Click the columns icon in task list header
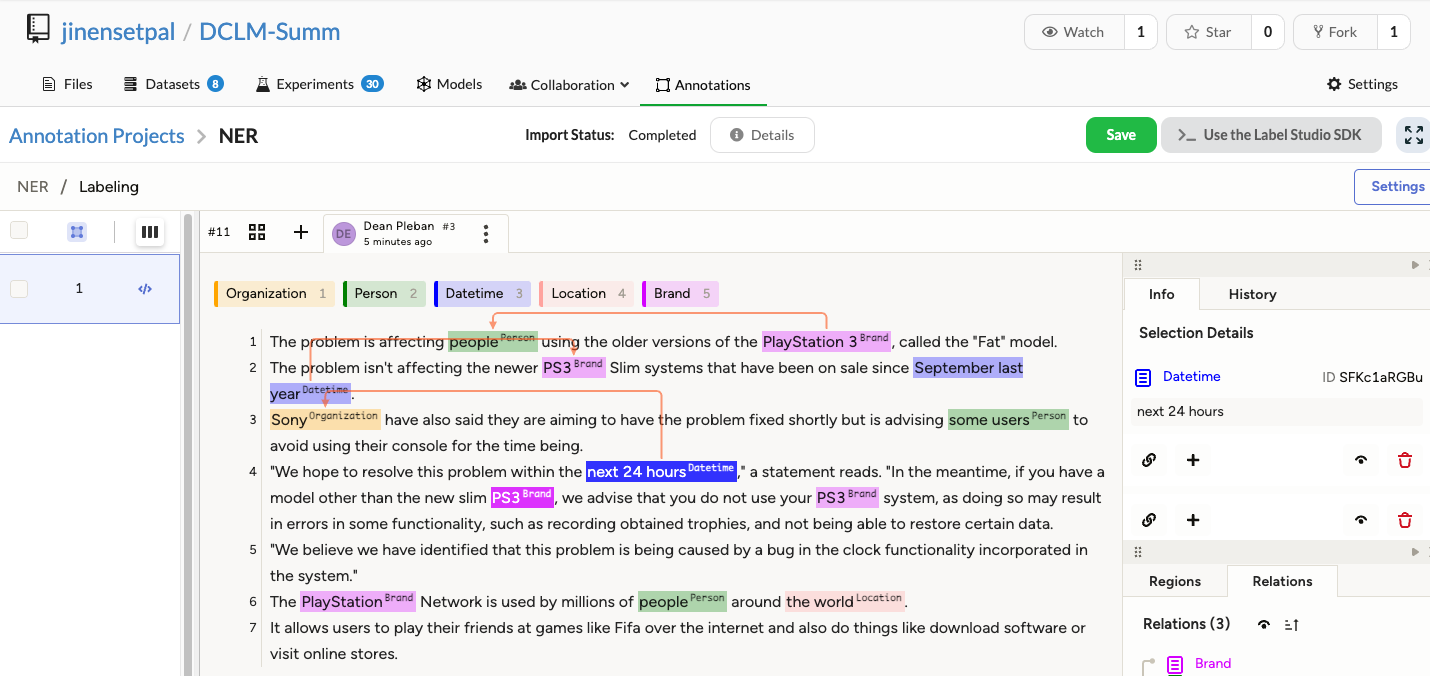Viewport: 1430px width, 676px height. (x=150, y=232)
